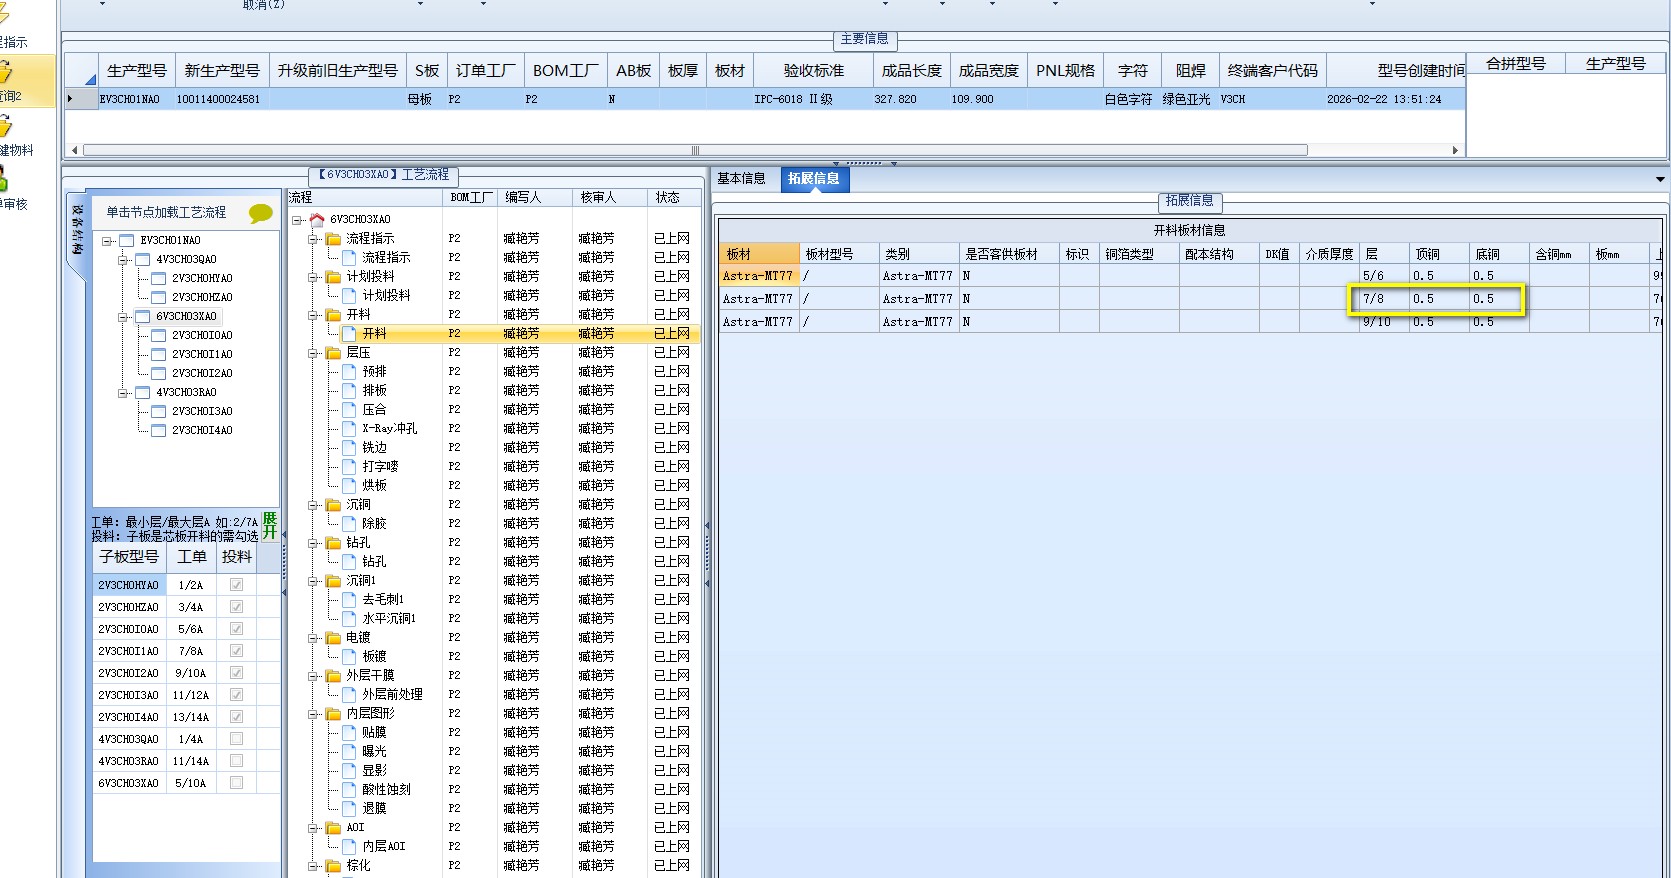Enable 投料 checkbox for 4V3CH03RA0 11/14A
This screenshot has height=878, width=1671.
pyautogui.click(x=236, y=761)
